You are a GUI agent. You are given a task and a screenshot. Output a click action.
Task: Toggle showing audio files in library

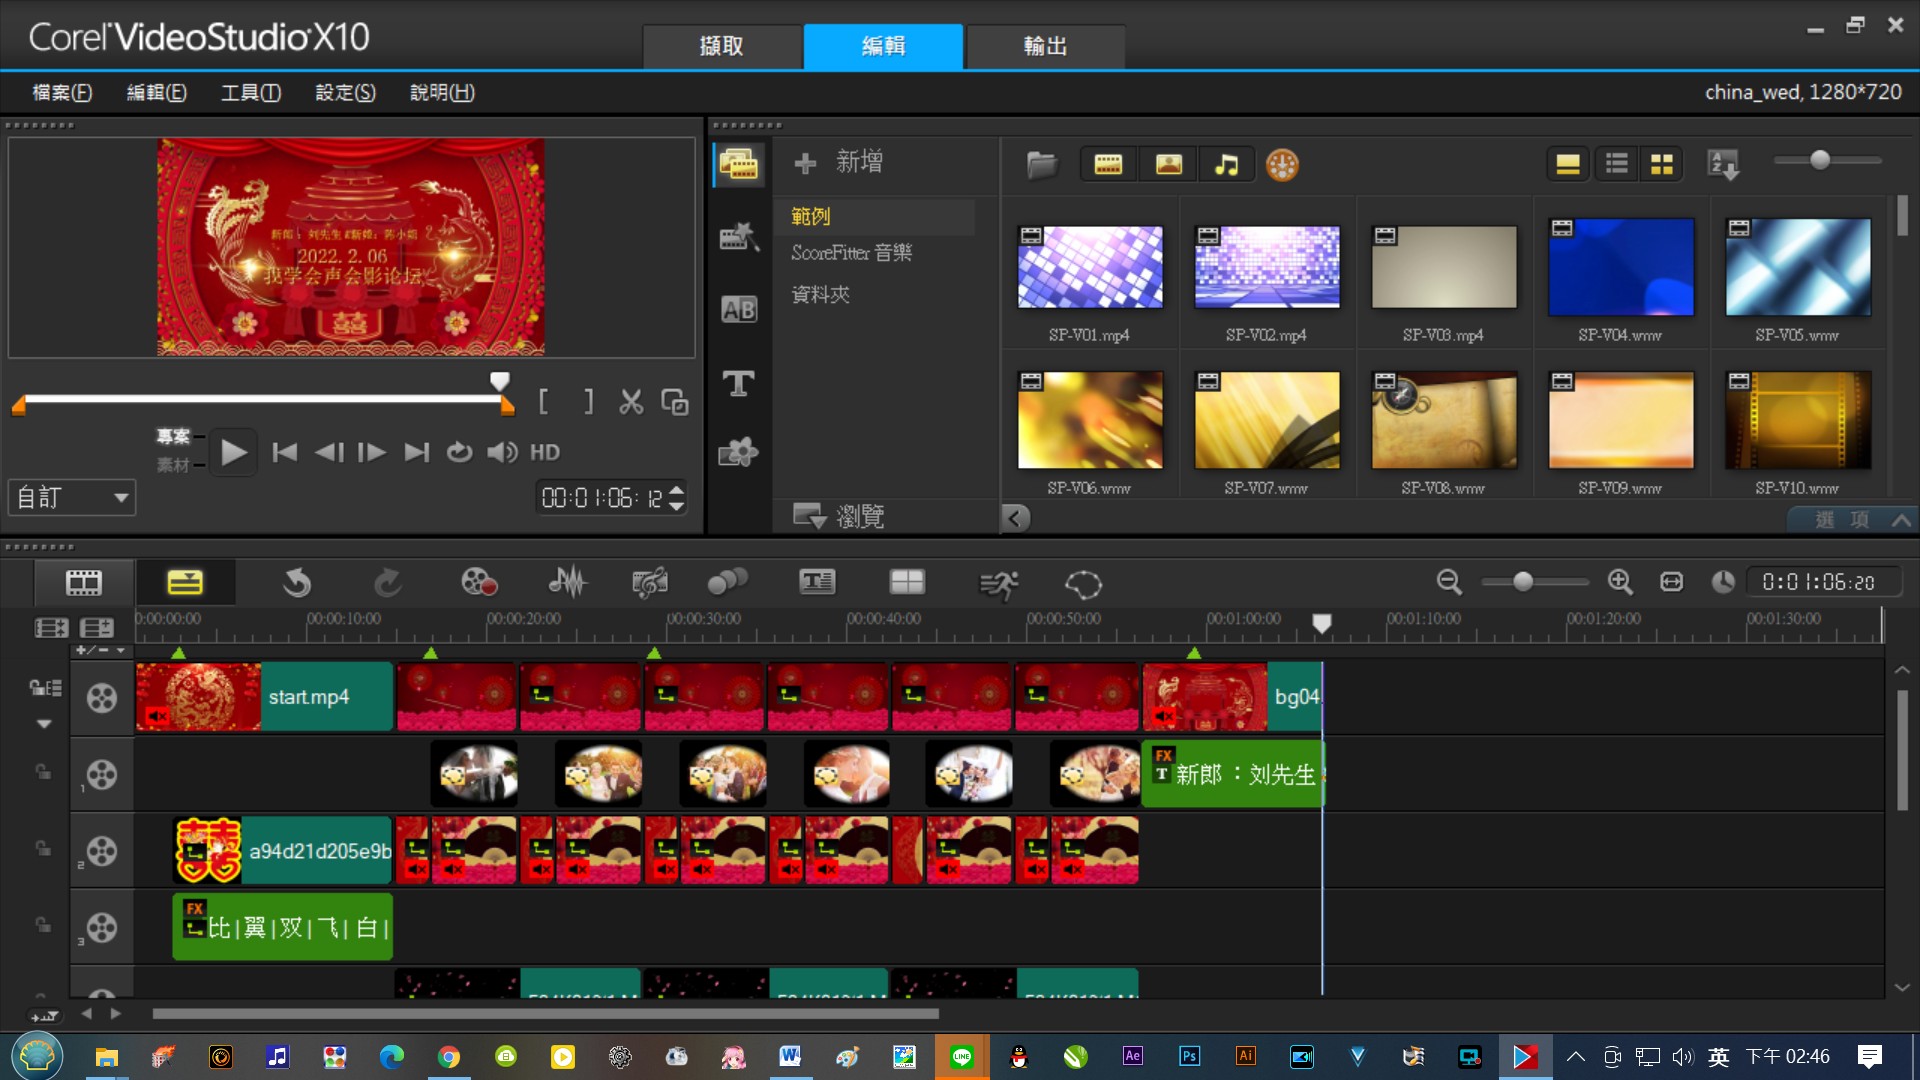click(1226, 164)
